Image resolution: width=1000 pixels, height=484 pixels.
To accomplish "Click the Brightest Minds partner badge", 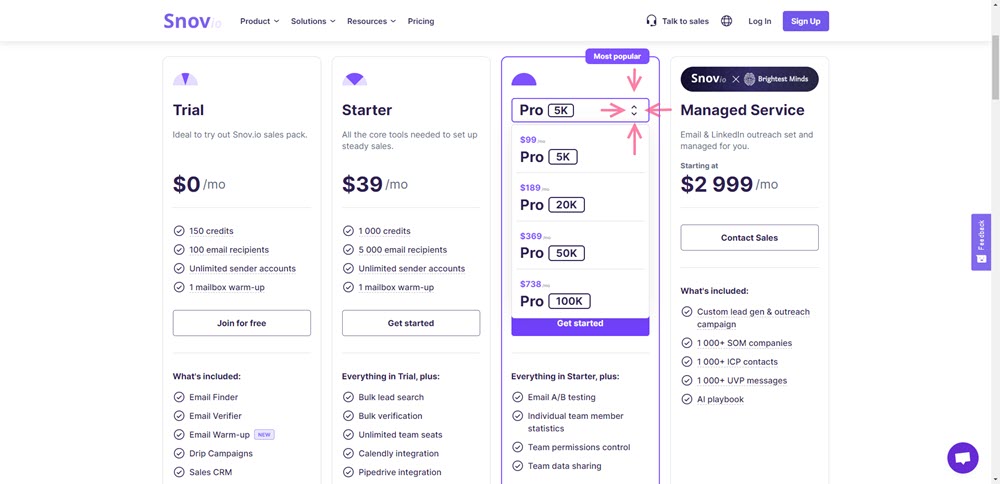I will 749,79.
